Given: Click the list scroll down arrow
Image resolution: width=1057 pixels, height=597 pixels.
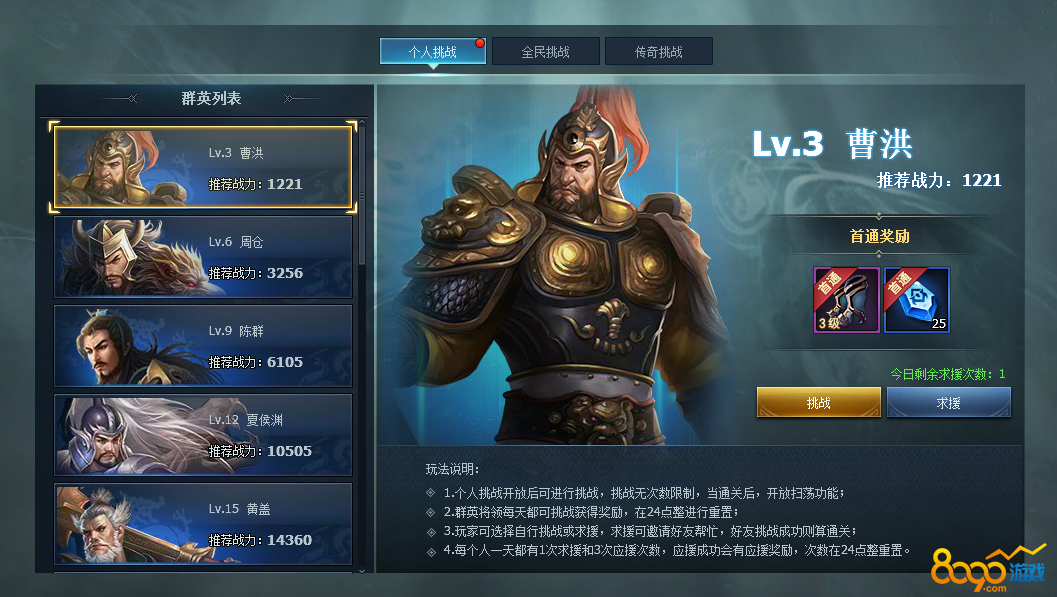Looking at the screenshot, I should coord(362,571).
